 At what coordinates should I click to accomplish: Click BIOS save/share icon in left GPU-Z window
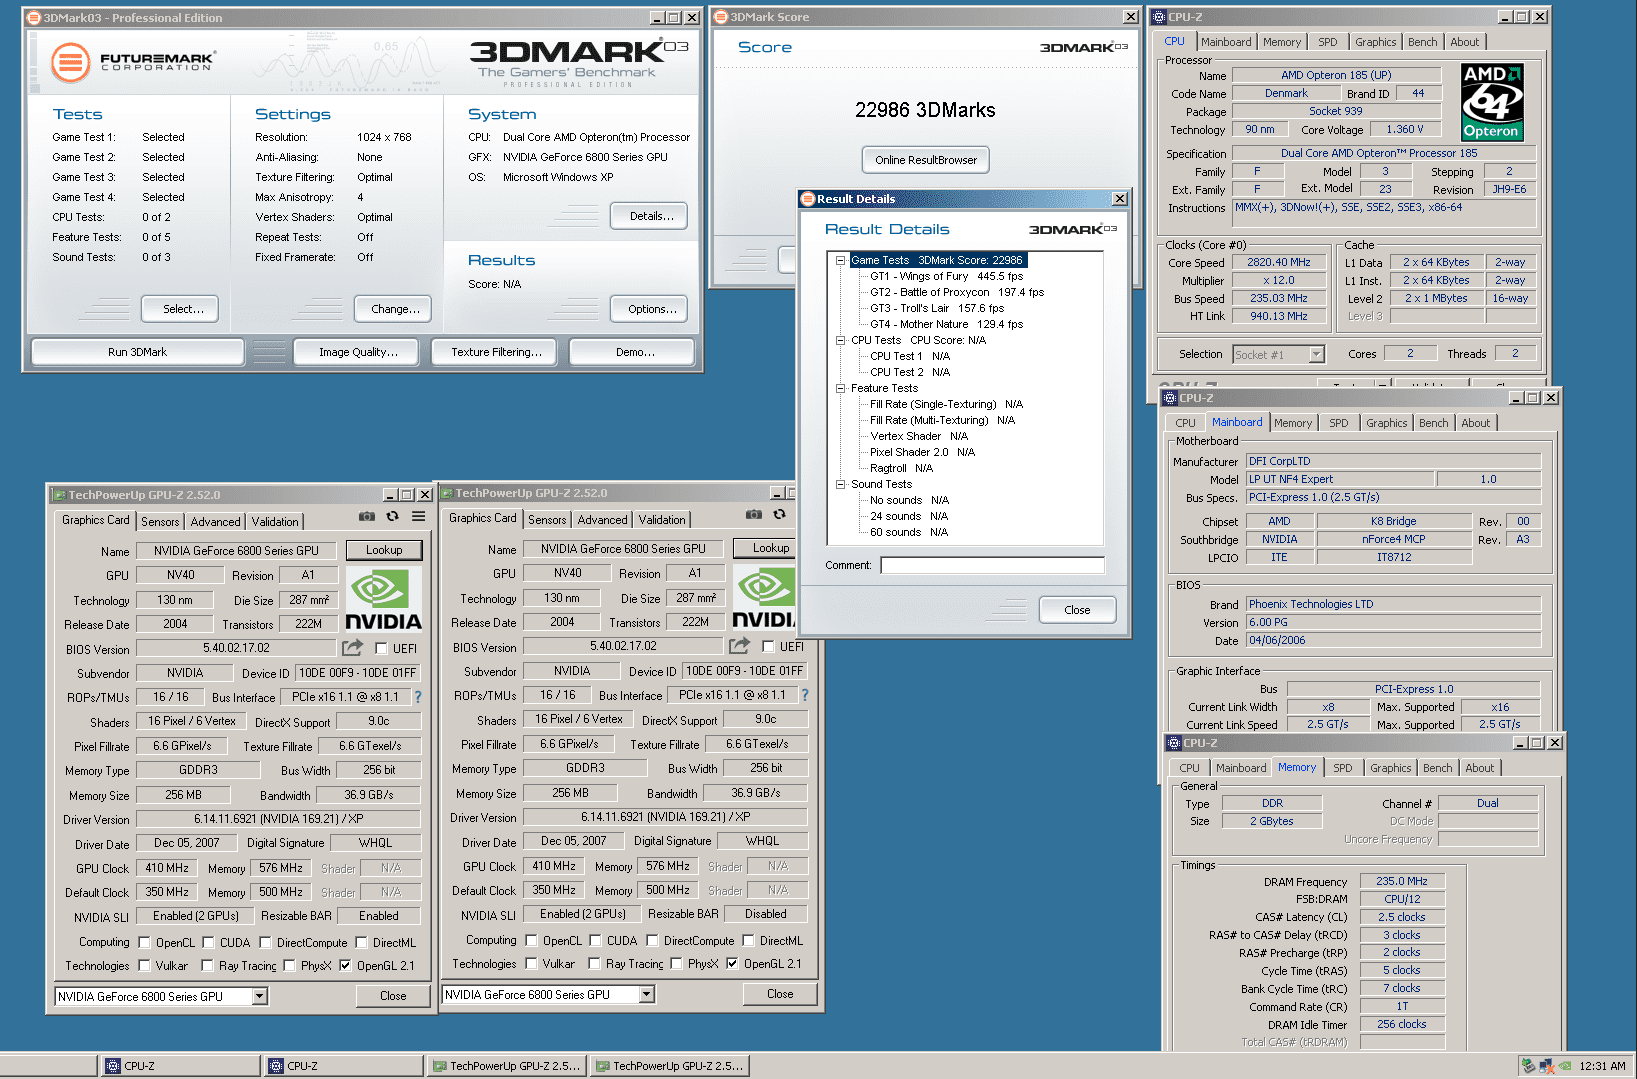(352, 648)
